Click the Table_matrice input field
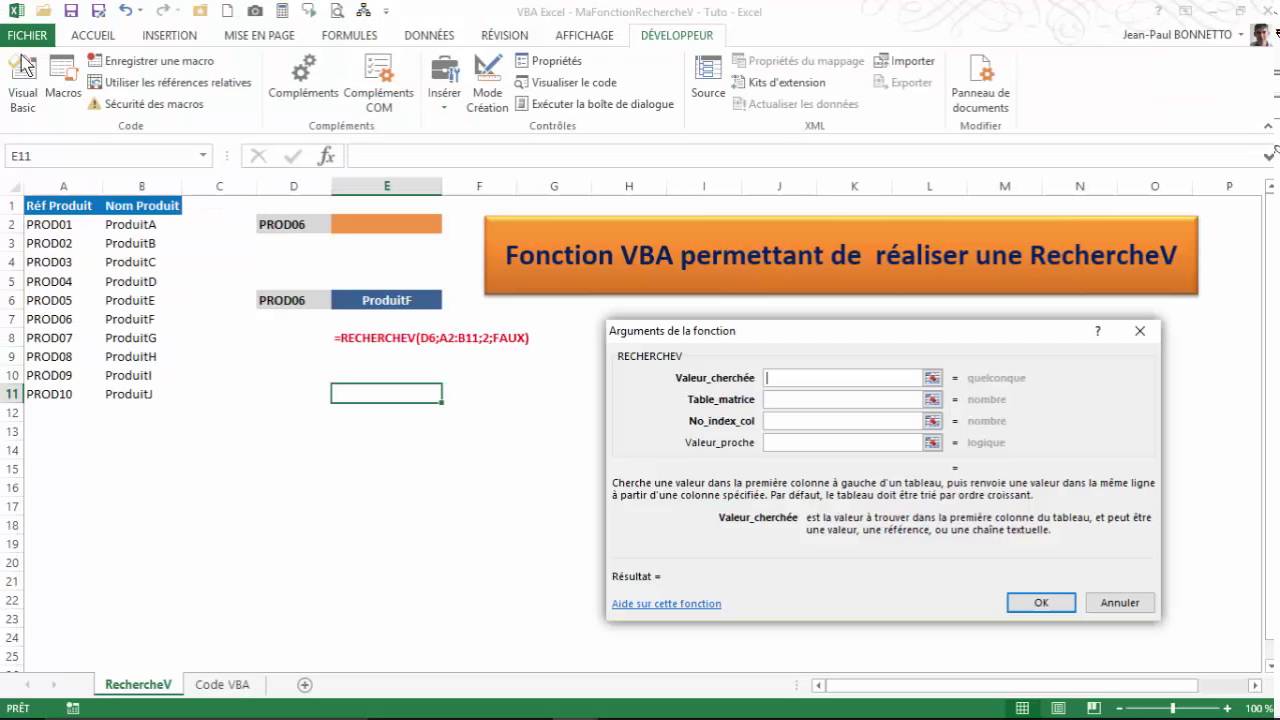 tap(842, 399)
